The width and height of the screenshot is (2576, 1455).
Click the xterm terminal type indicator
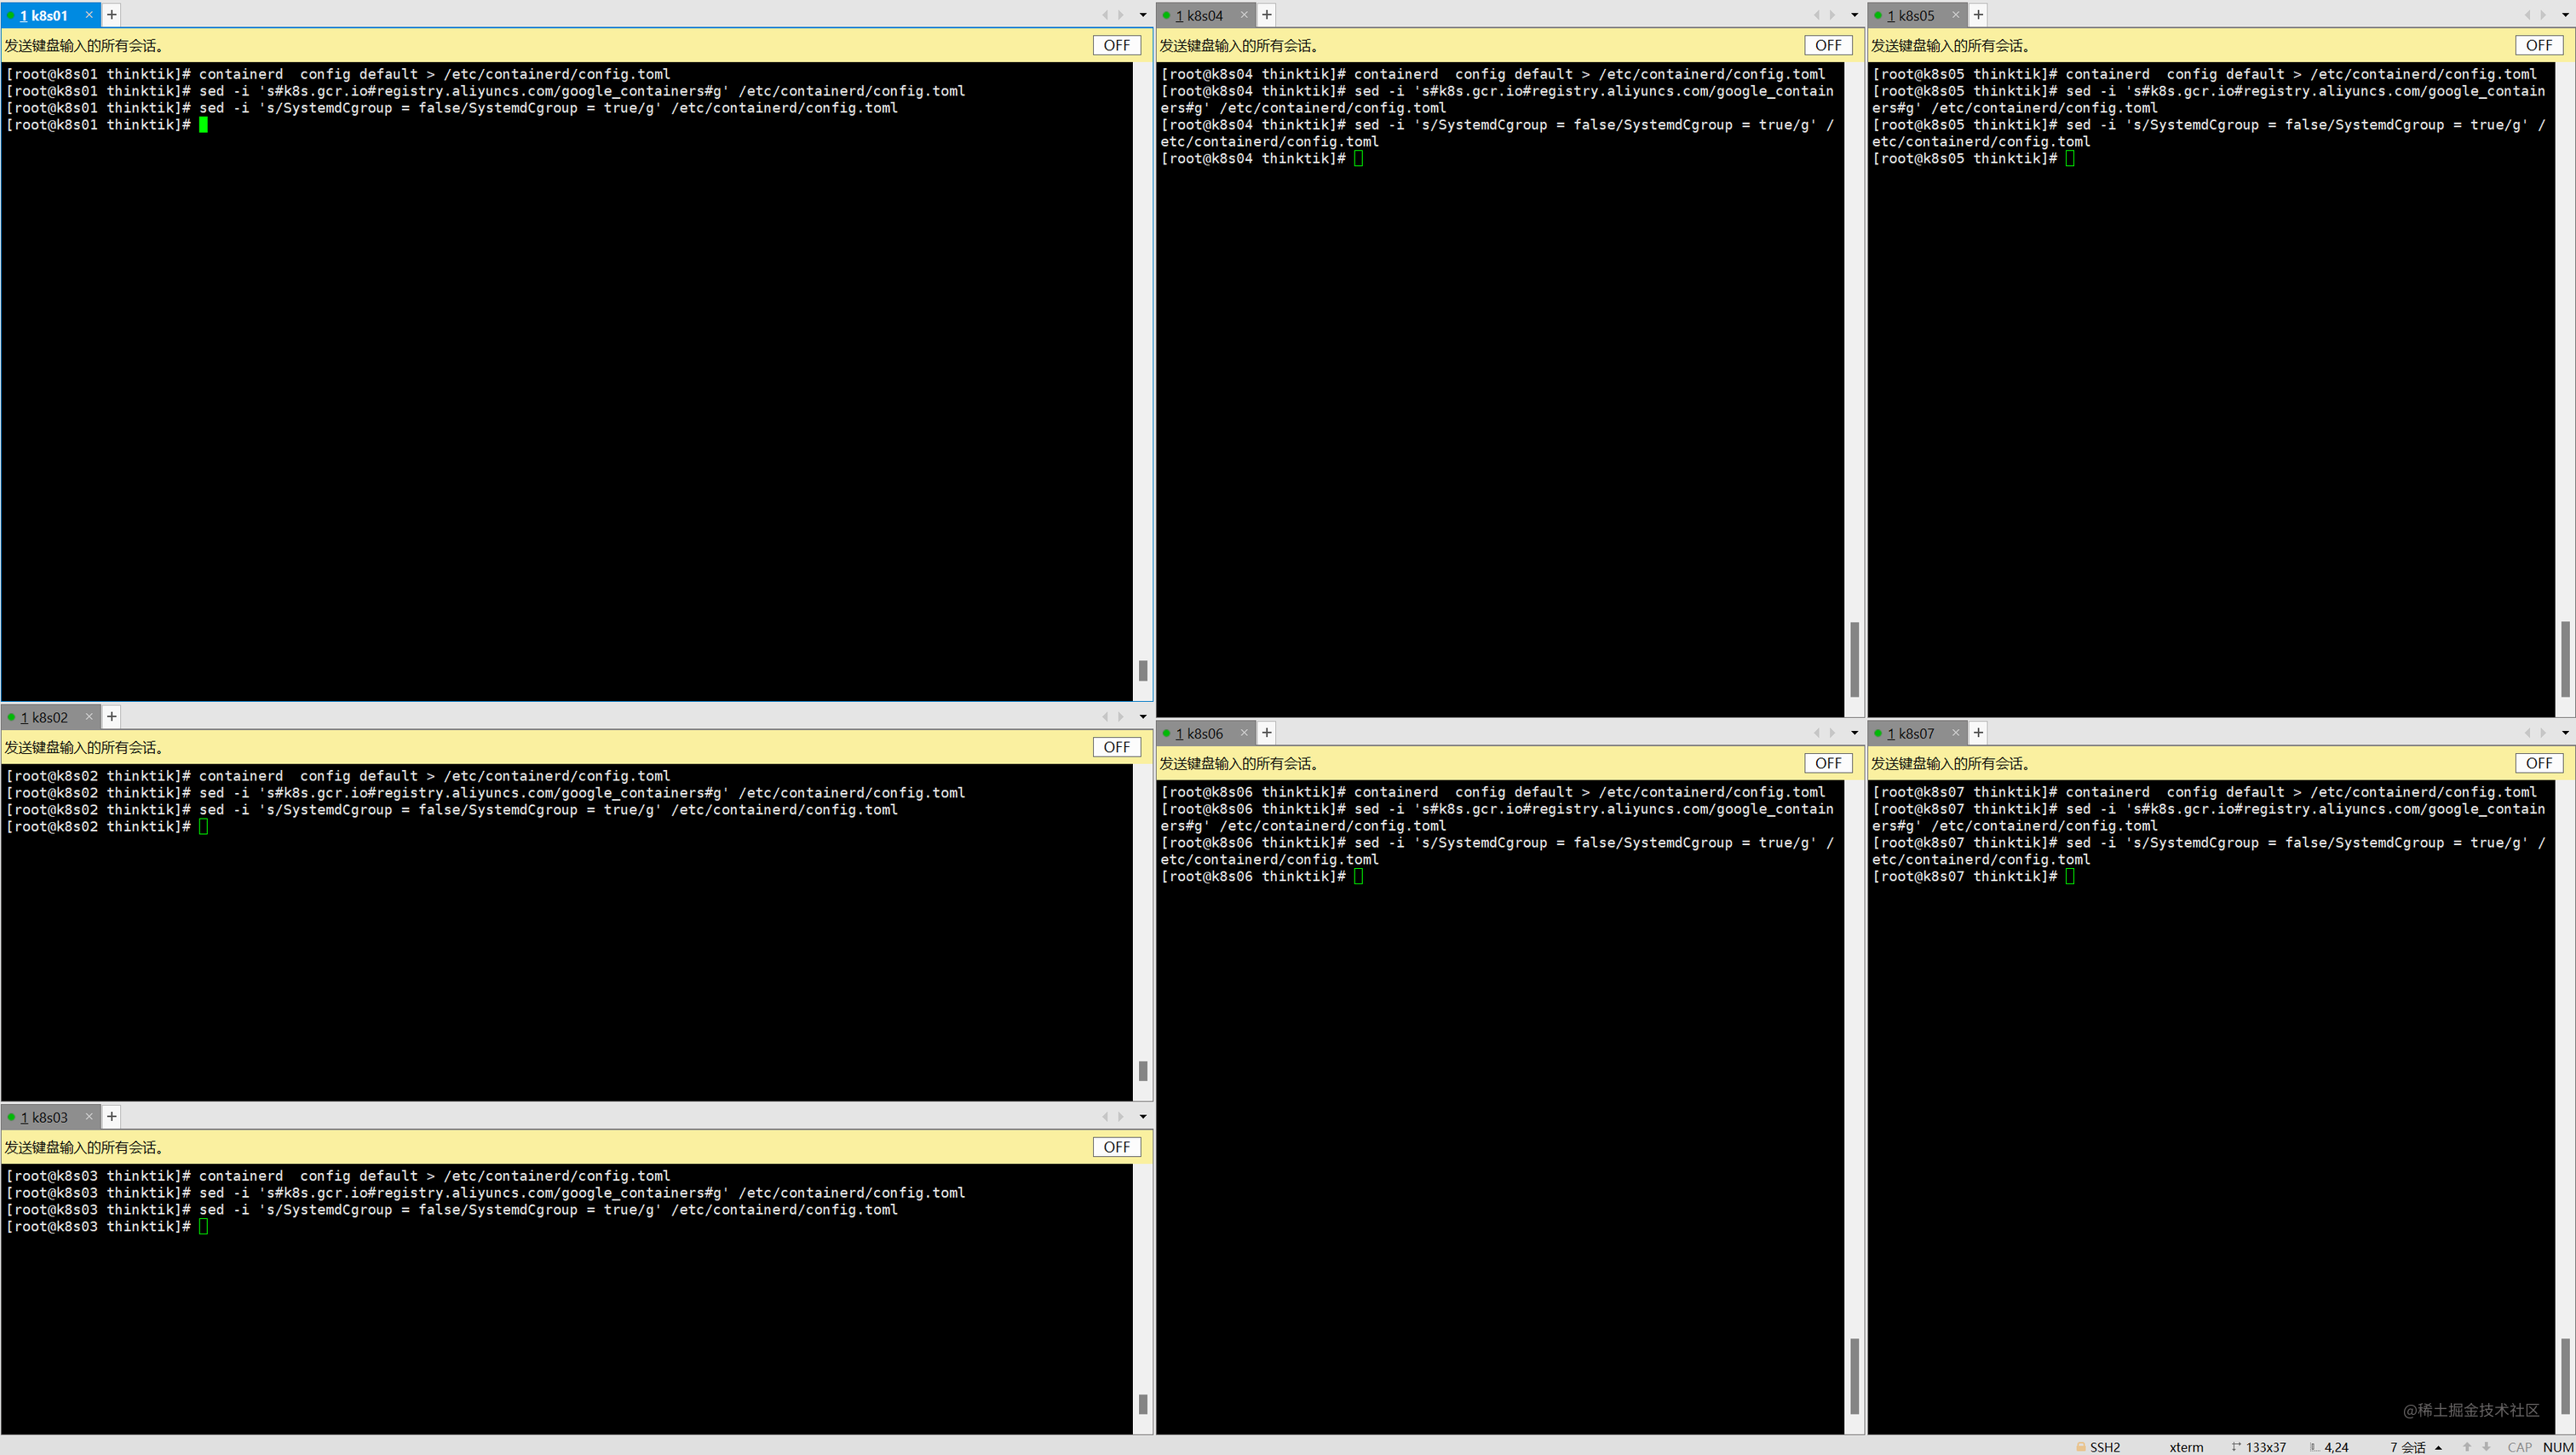(x=2186, y=1447)
